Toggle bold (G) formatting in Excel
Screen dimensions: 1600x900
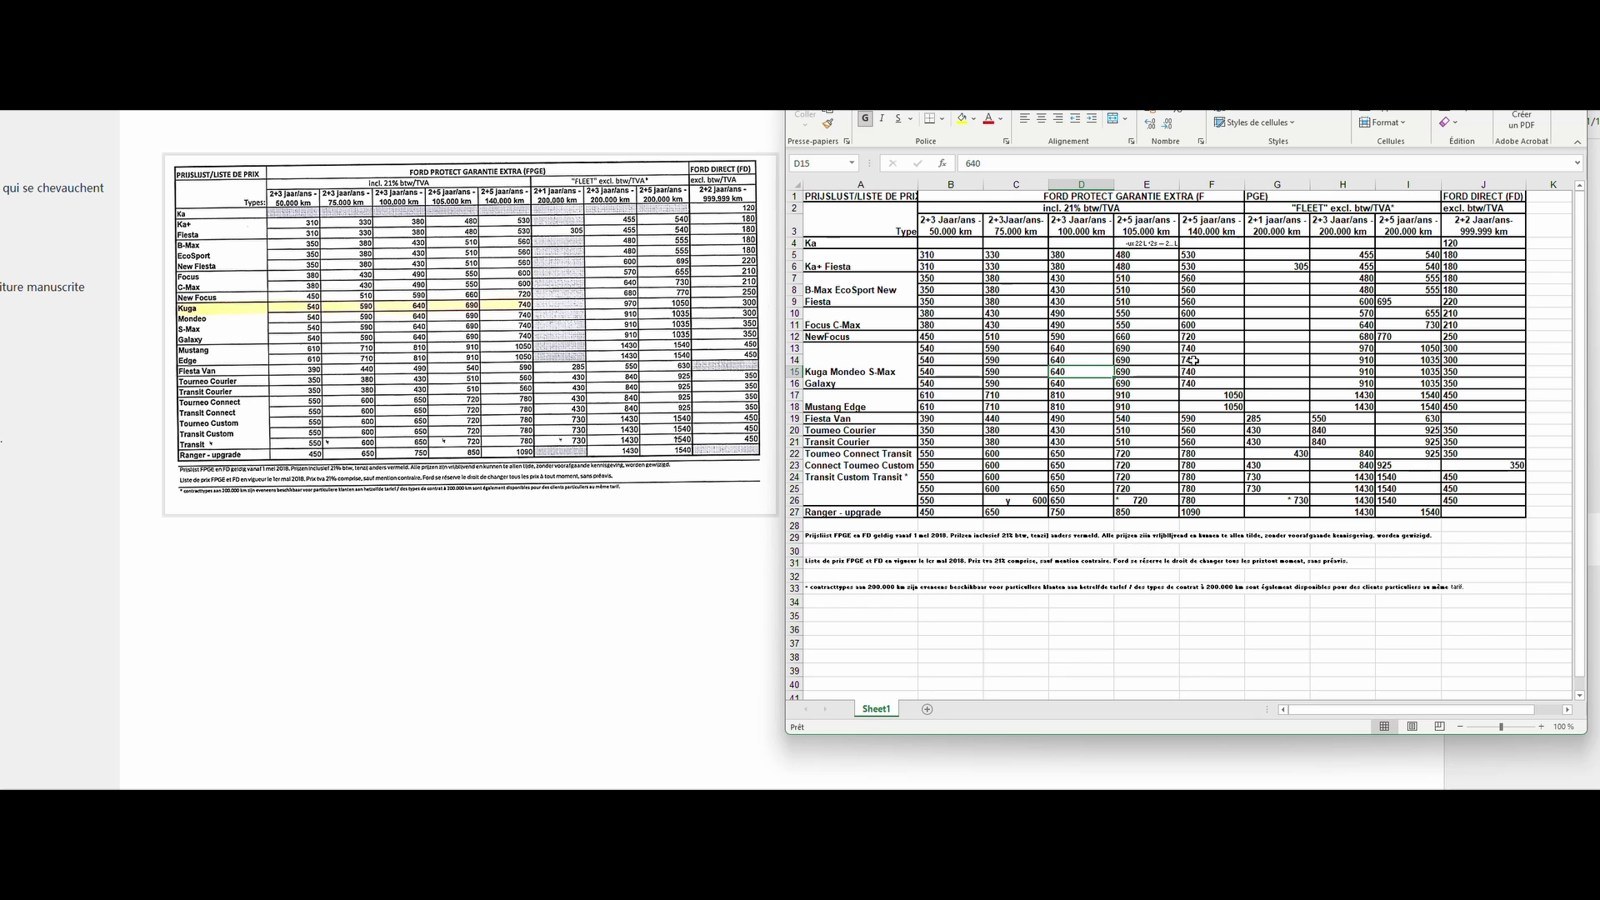point(865,119)
